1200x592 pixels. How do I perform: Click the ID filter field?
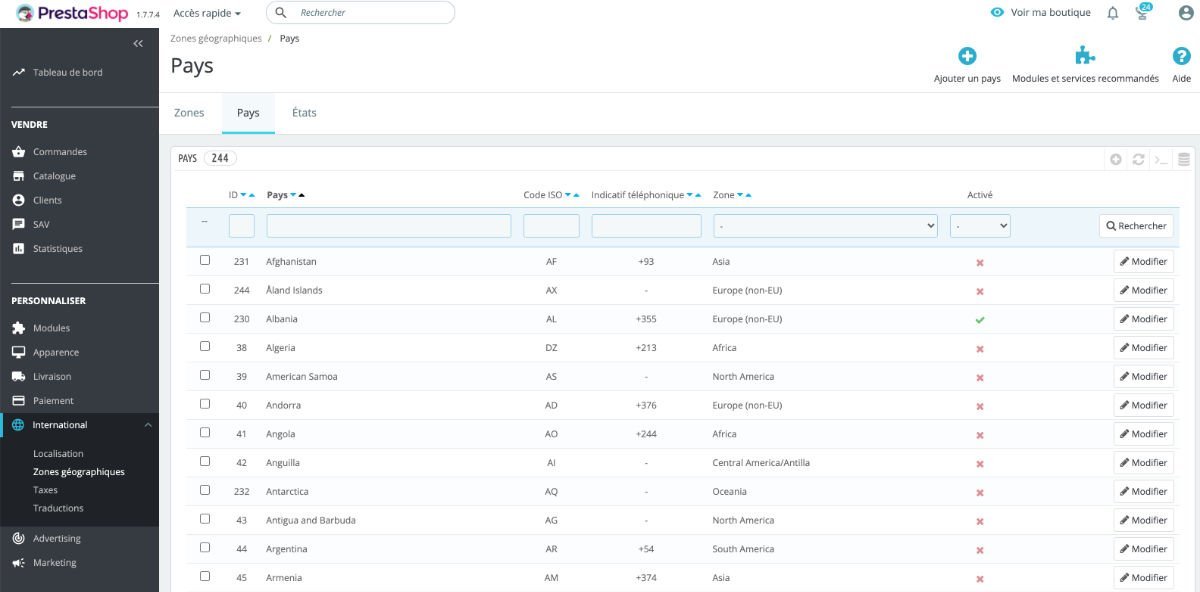(242, 226)
